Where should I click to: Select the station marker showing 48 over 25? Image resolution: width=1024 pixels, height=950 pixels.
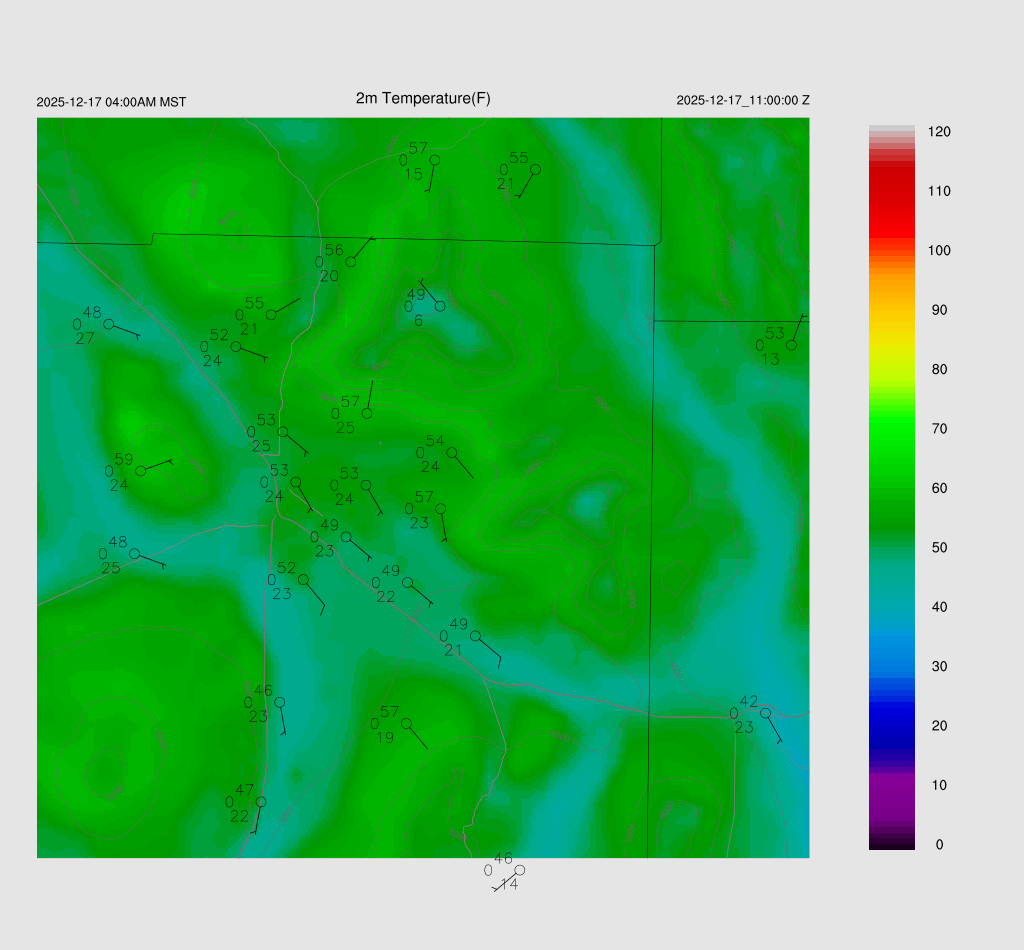[134, 554]
